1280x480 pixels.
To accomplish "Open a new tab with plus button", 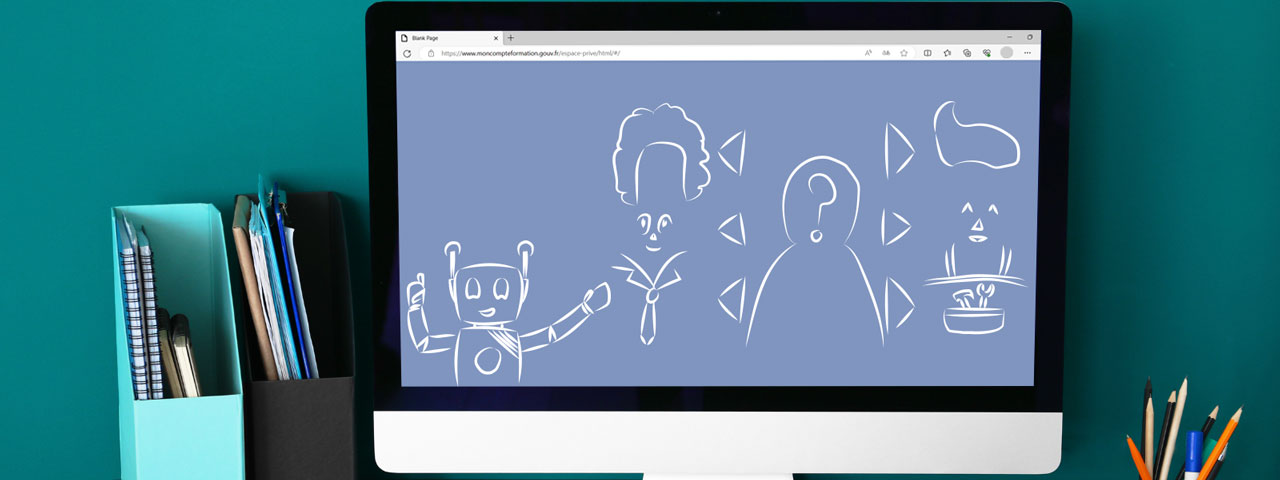I will tap(511, 38).
